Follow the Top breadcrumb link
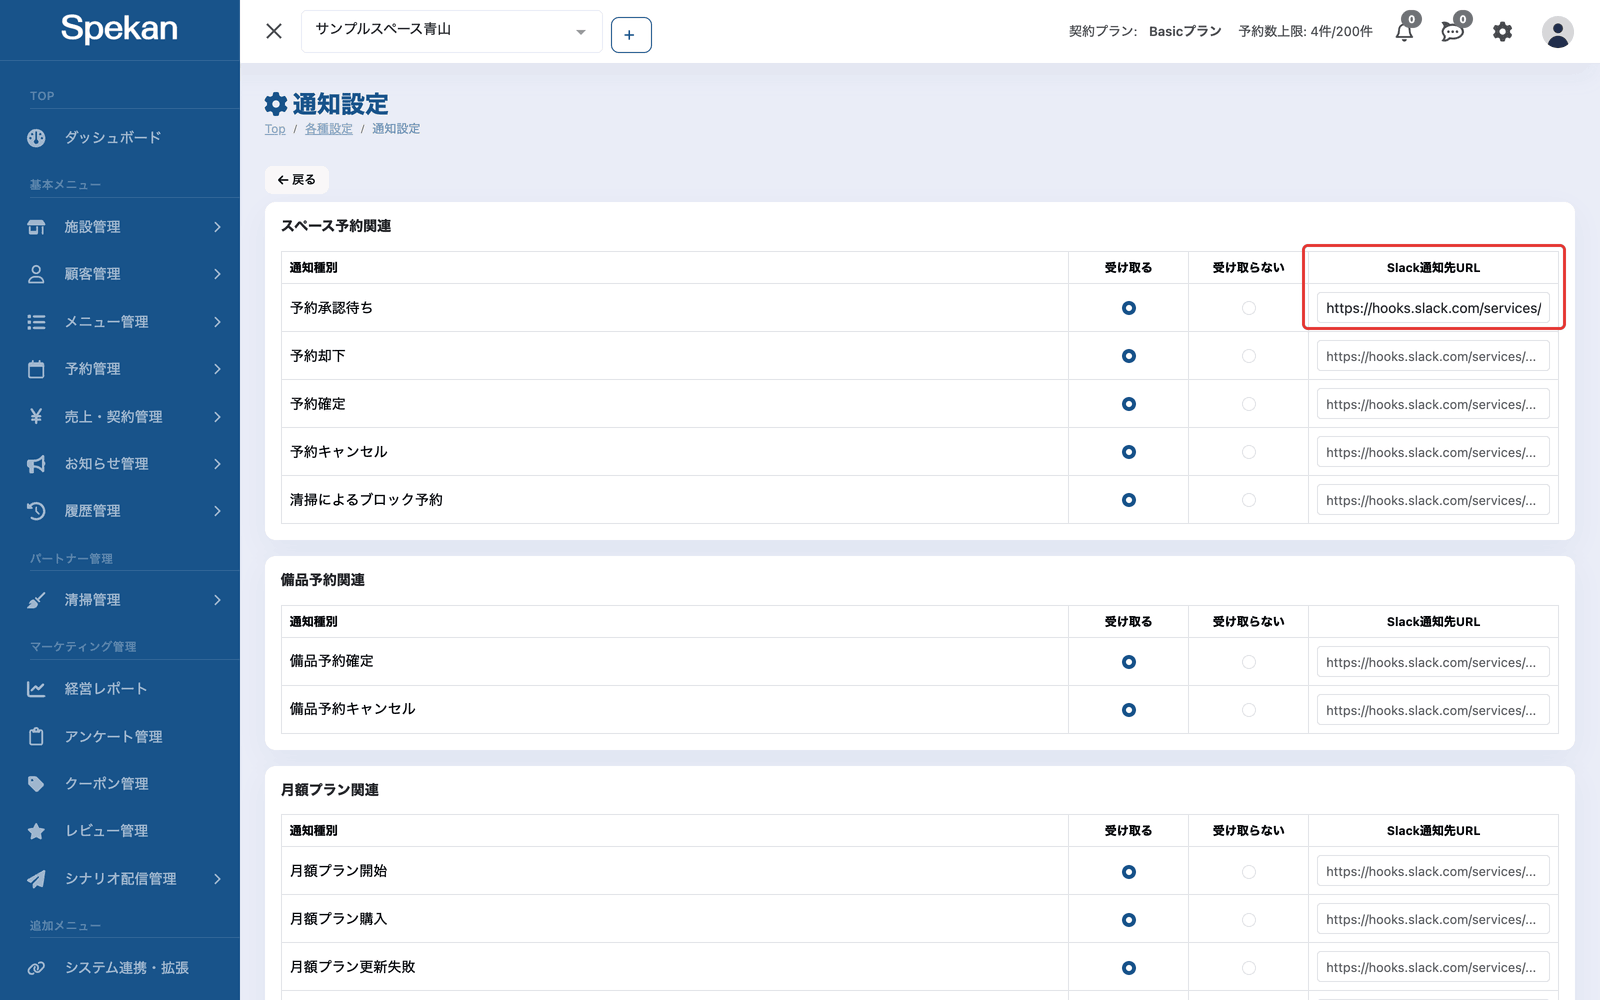 (275, 129)
